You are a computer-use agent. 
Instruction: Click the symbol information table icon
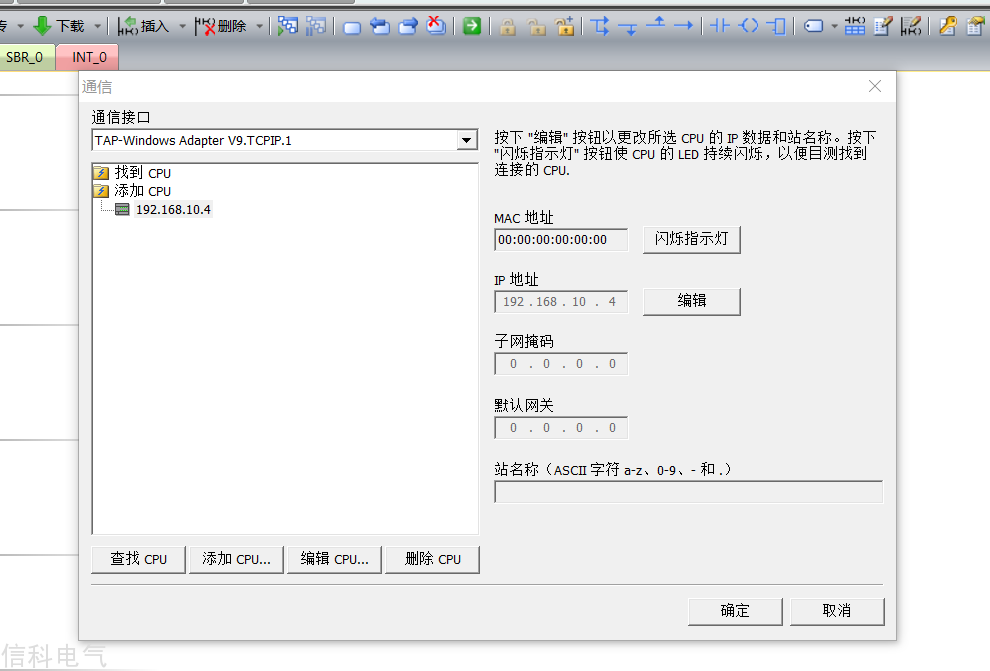click(x=855, y=26)
